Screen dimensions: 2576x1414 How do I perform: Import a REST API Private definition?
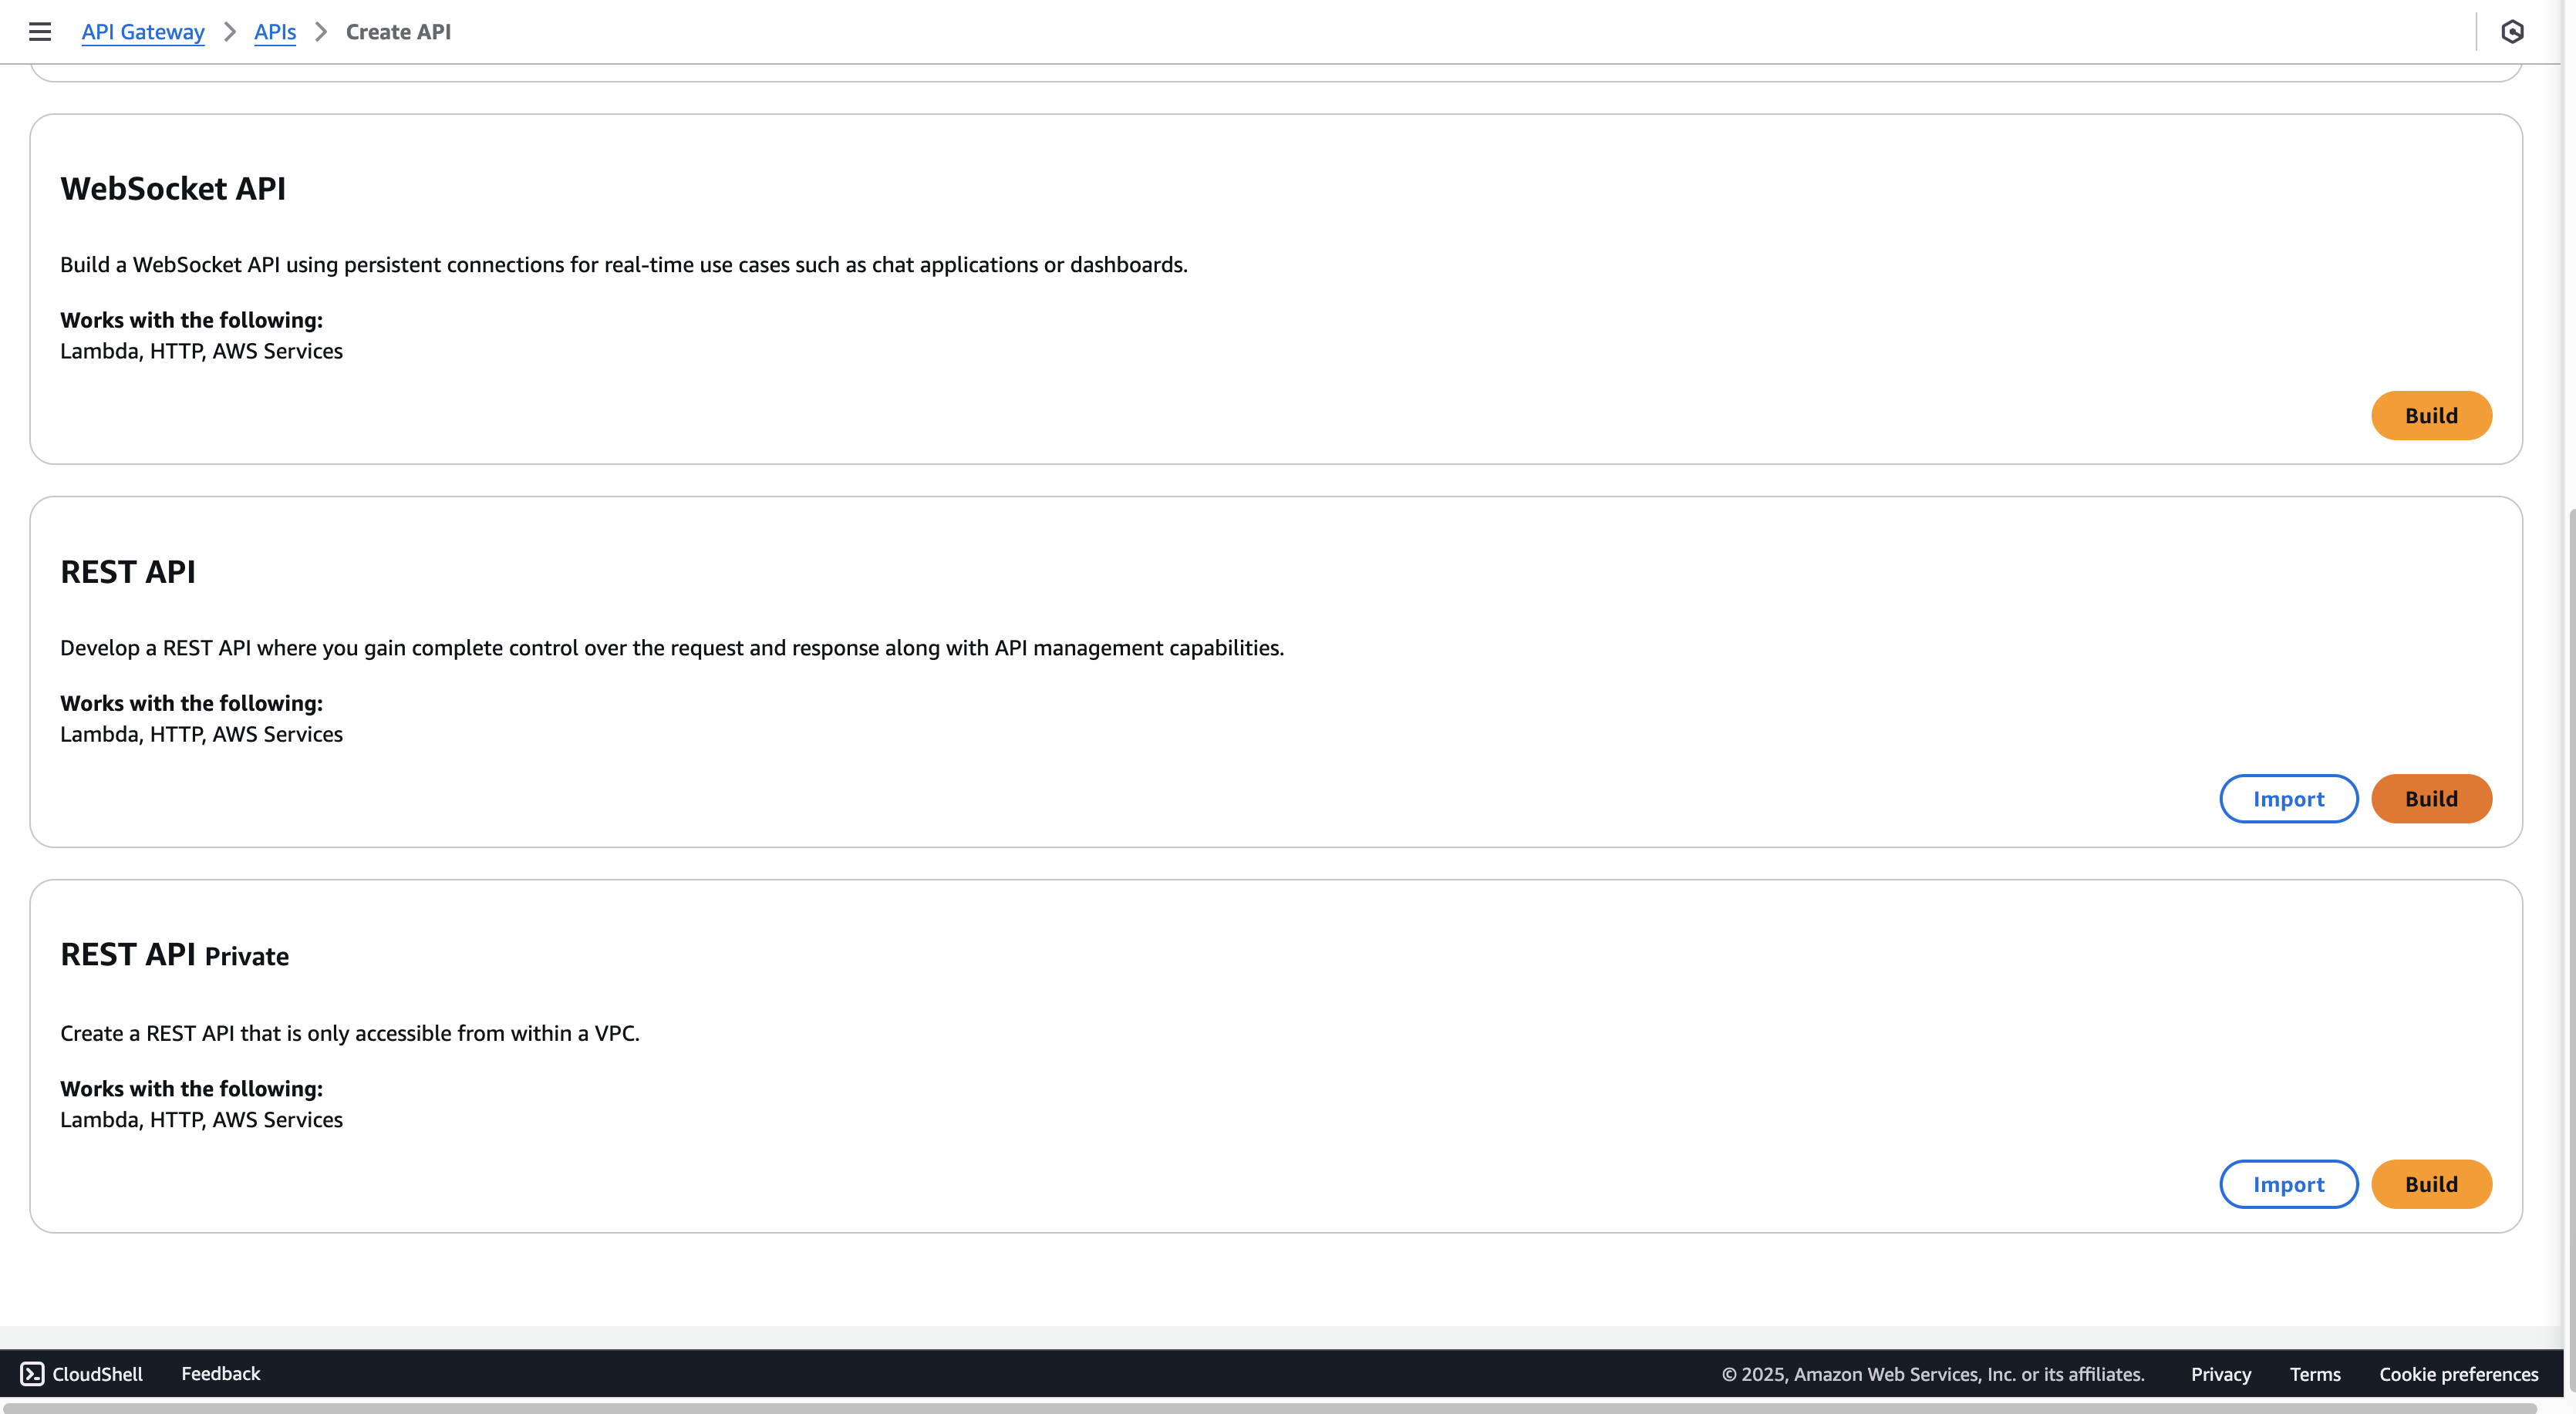pyautogui.click(x=2289, y=1184)
